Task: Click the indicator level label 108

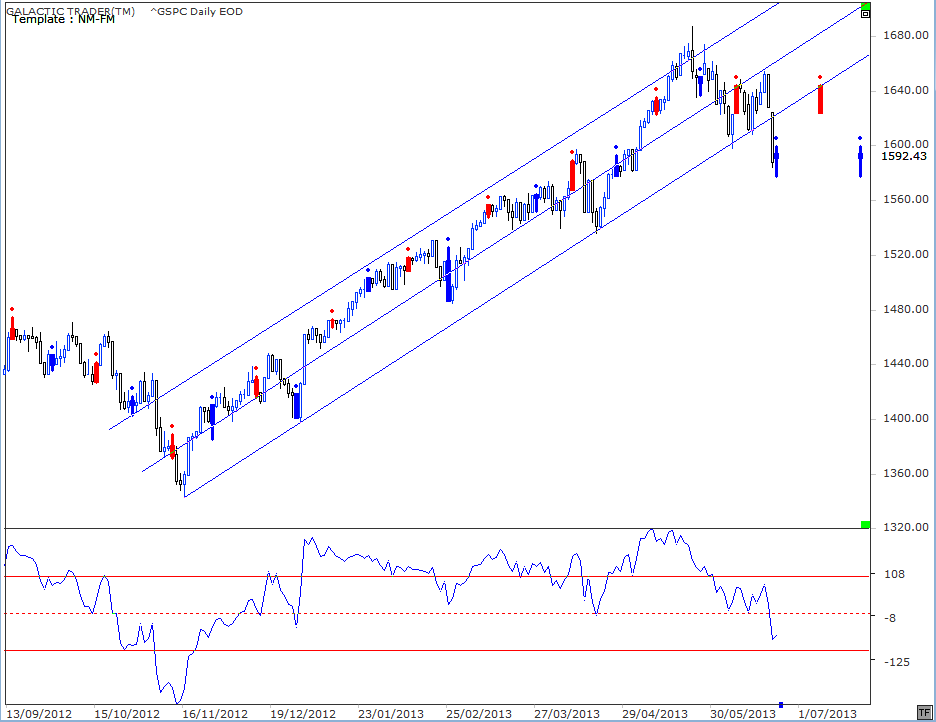Action: pyautogui.click(x=894, y=575)
